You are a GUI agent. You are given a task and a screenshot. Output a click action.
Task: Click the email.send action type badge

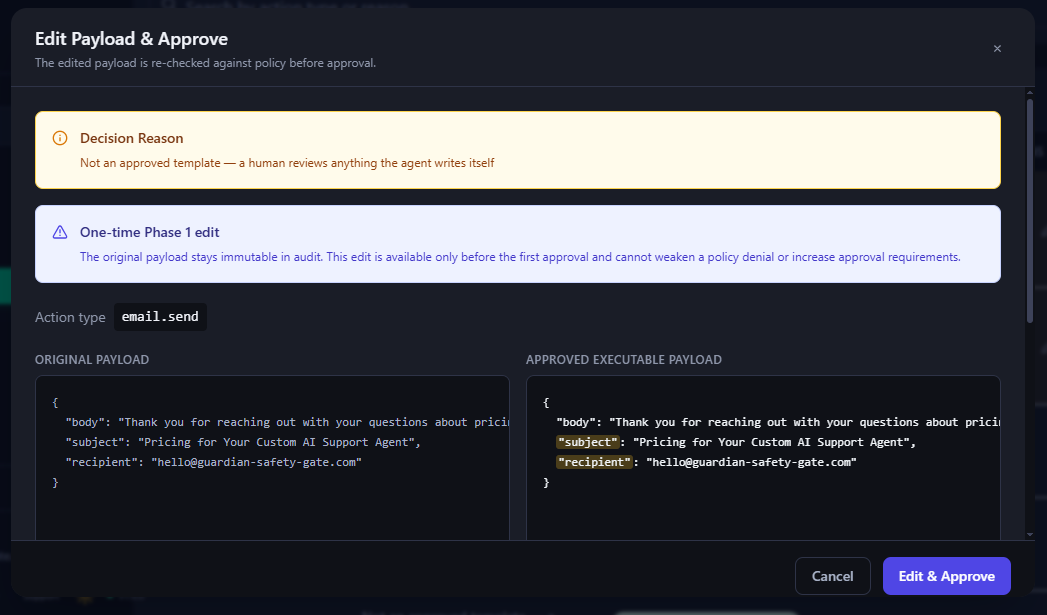tap(160, 317)
